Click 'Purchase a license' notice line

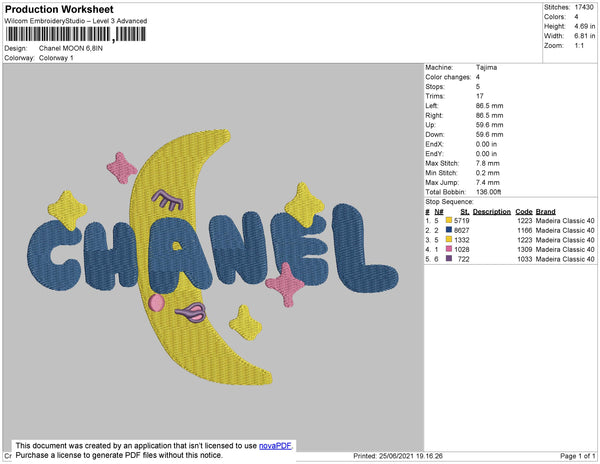pos(119,455)
